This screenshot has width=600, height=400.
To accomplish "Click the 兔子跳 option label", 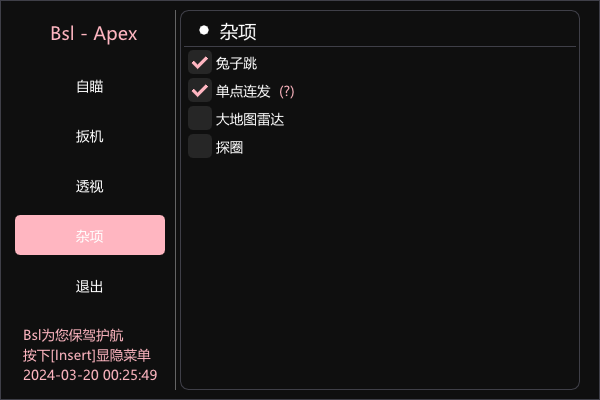I will pyautogui.click(x=236, y=63).
